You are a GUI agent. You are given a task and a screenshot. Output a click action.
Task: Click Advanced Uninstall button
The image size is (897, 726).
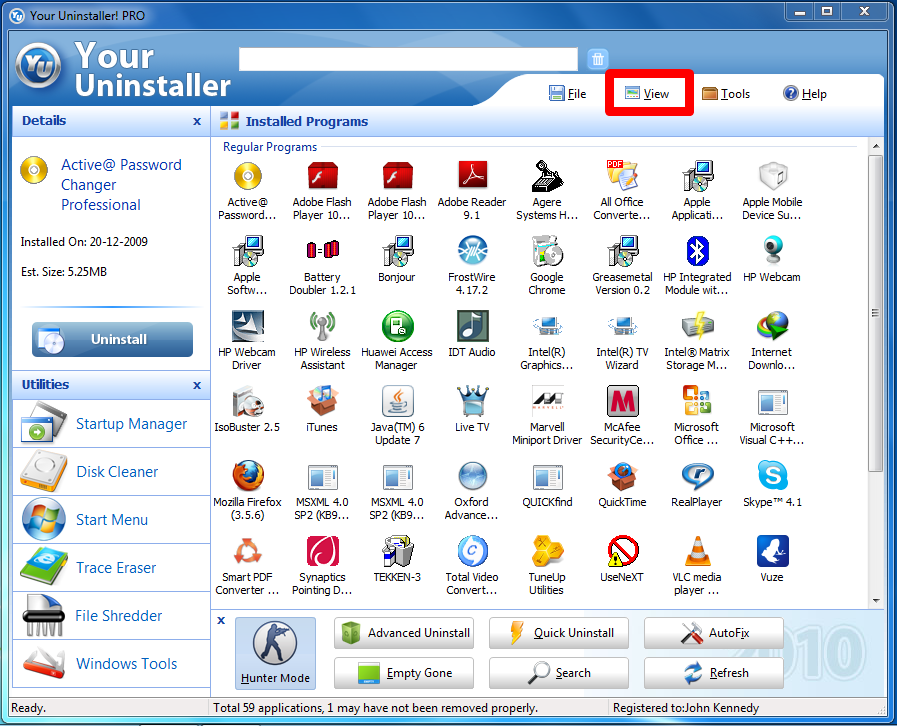coord(404,633)
